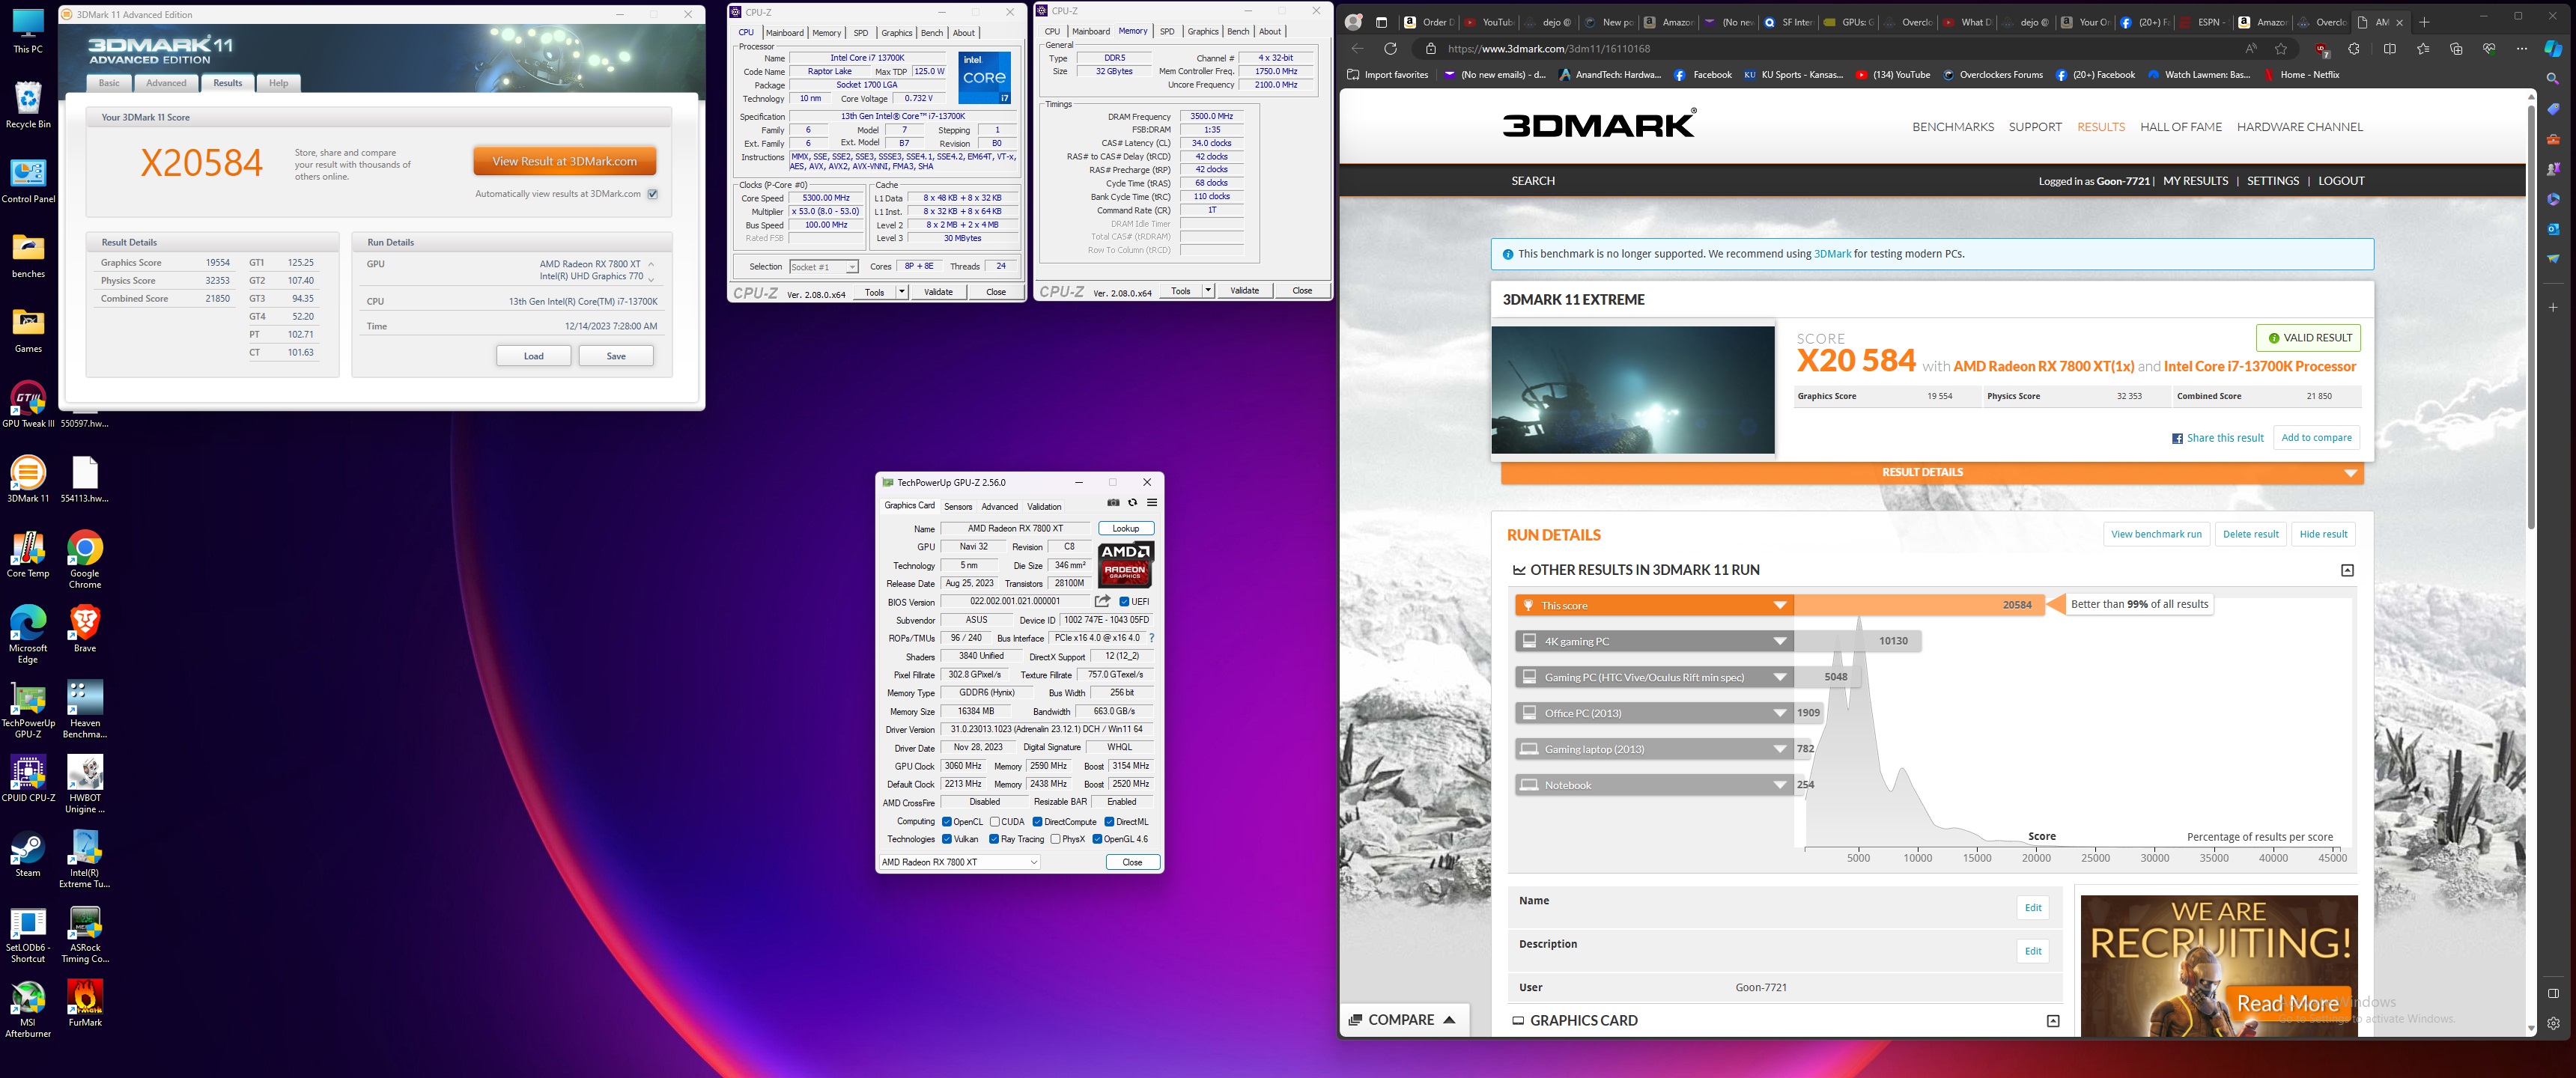Expand the 4K gaming PC dropdown row
This screenshot has height=1078, width=2576.
click(1654, 641)
